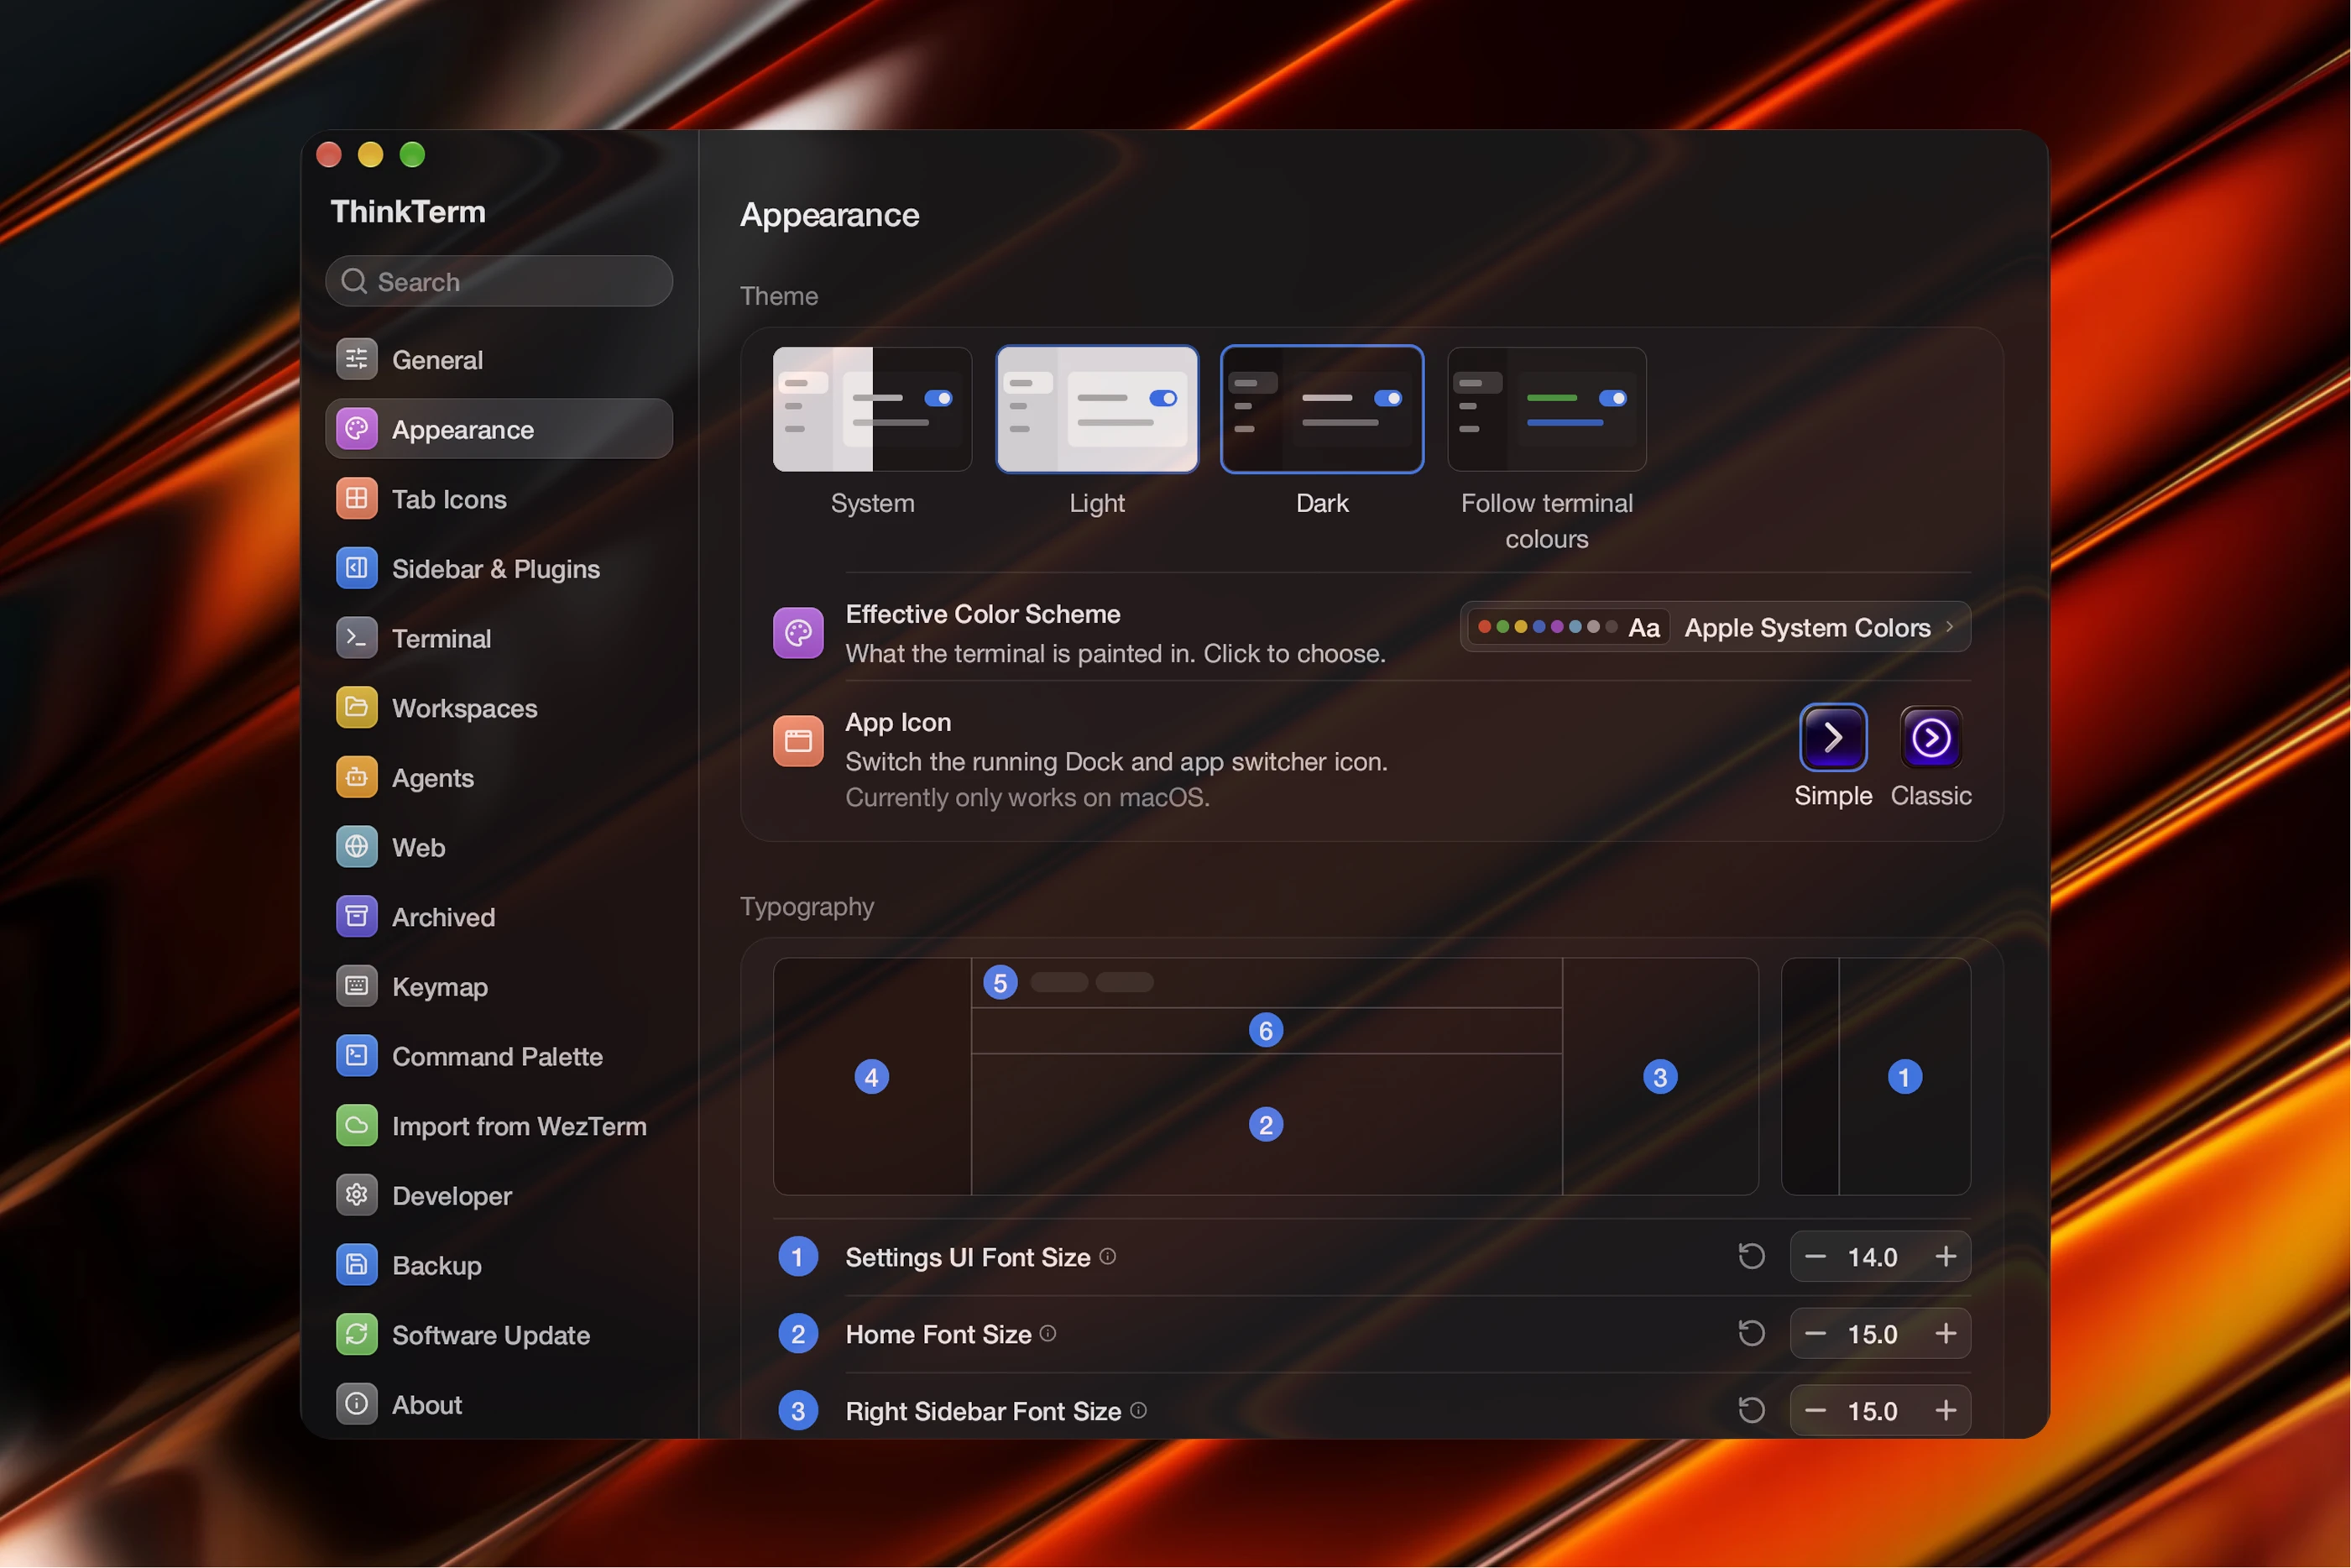The image size is (2351, 1568).
Task: Click the Command Palette icon
Action: point(356,1056)
